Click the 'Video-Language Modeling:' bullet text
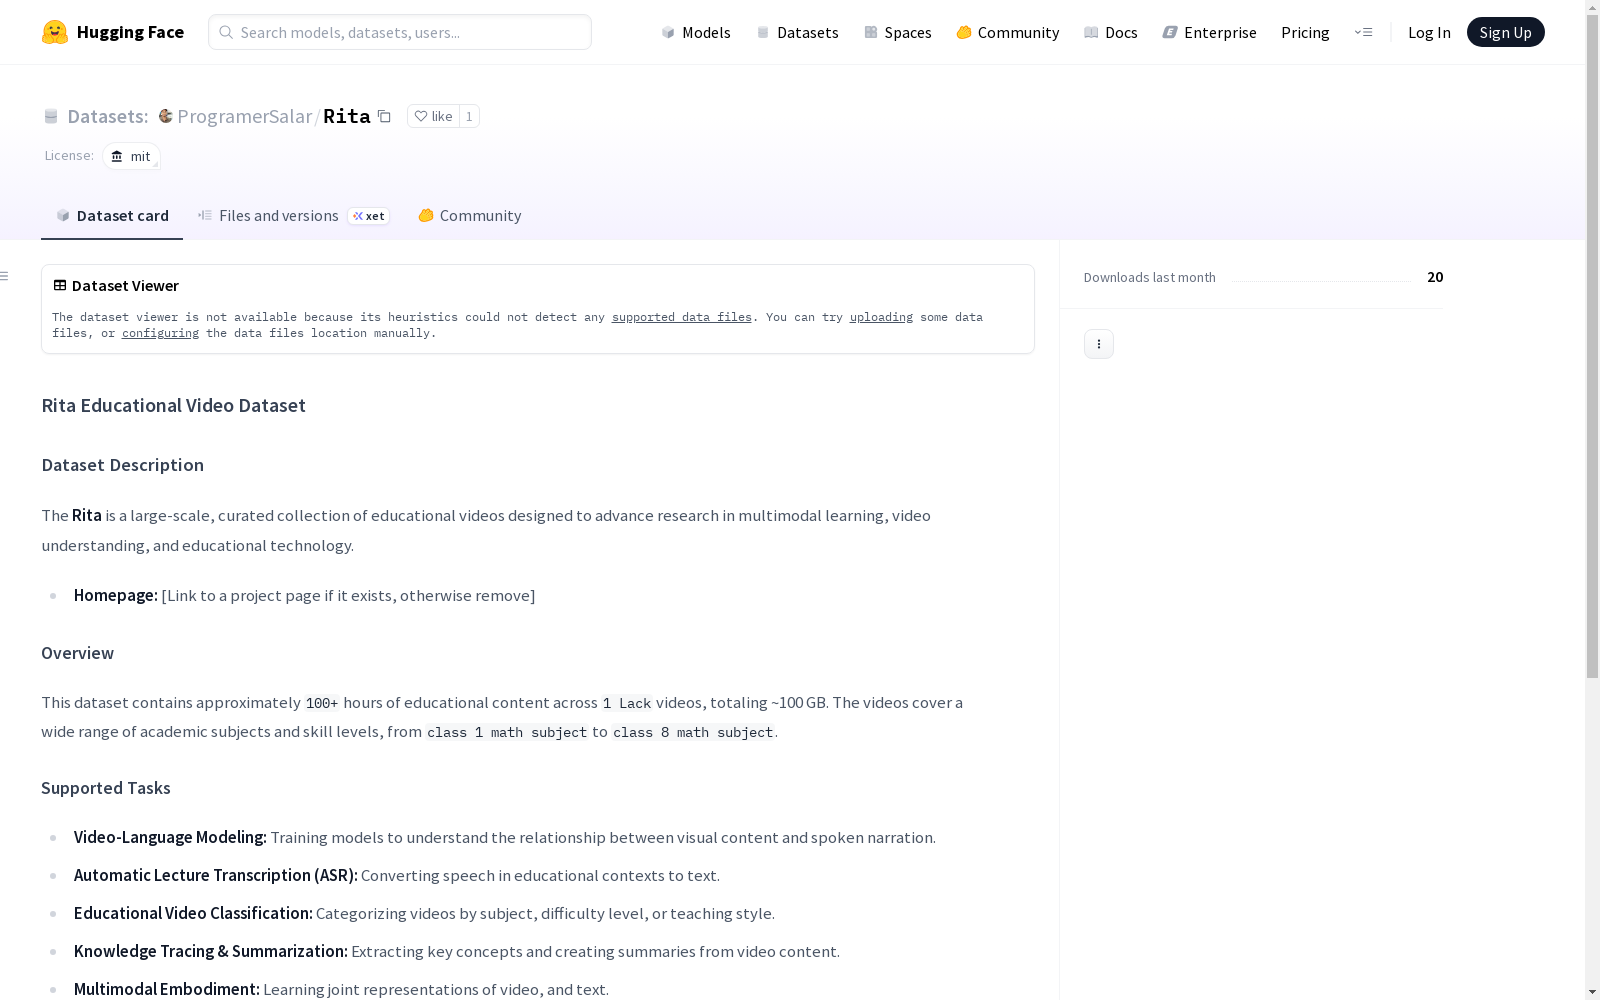1600x1000 pixels. tap(170, 837)
